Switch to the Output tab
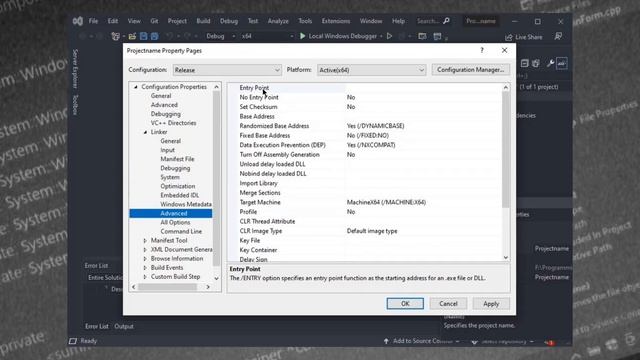The image size is (640, 360). coord(124,326)
